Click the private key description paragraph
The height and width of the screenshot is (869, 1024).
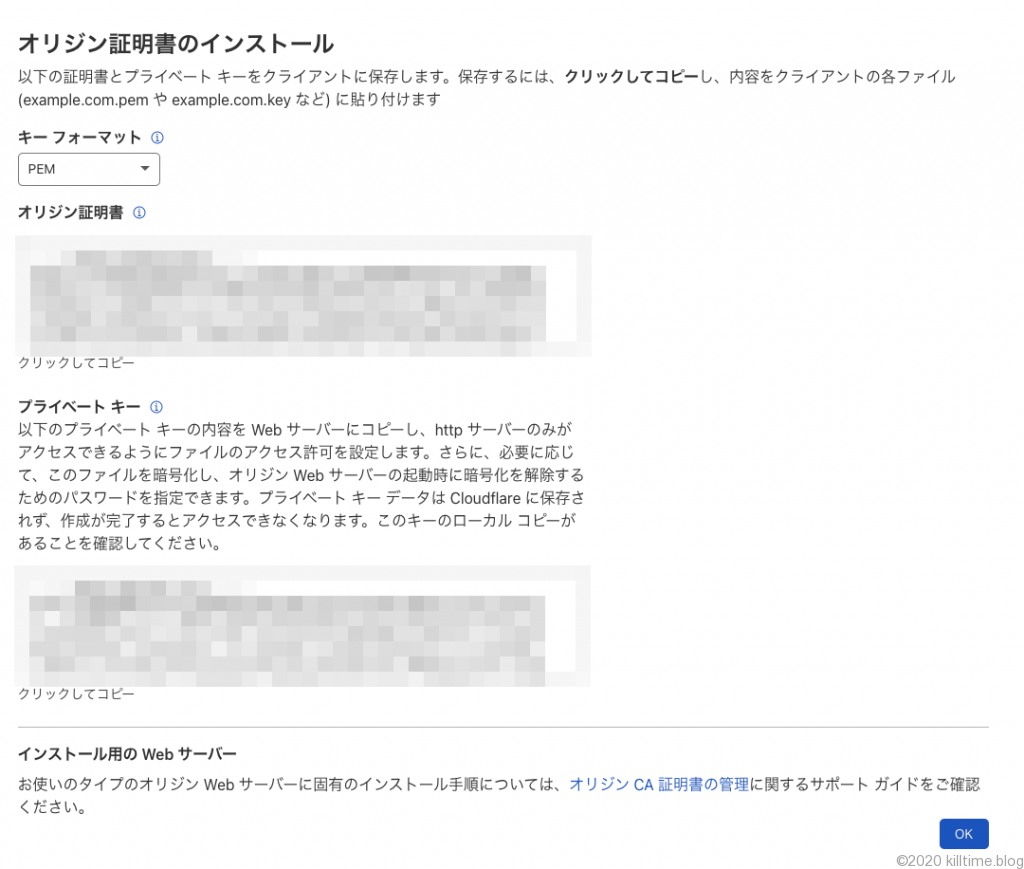(300, 486)
